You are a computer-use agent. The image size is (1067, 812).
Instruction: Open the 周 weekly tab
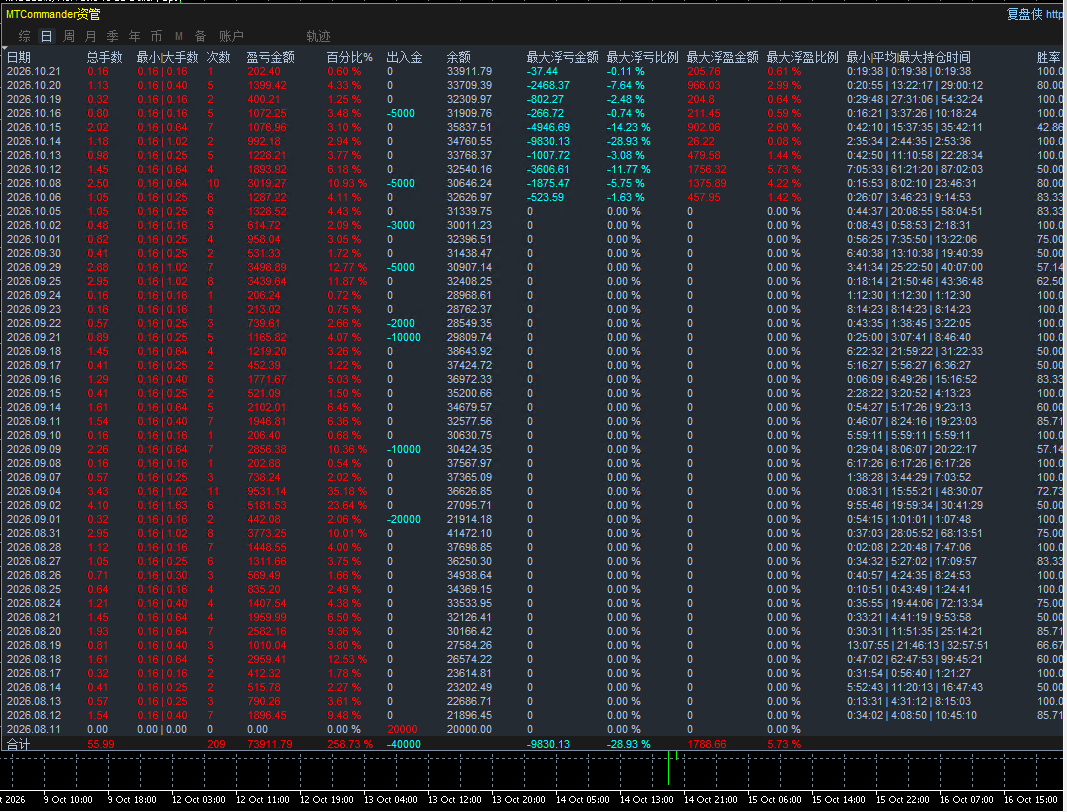point(69,36)
